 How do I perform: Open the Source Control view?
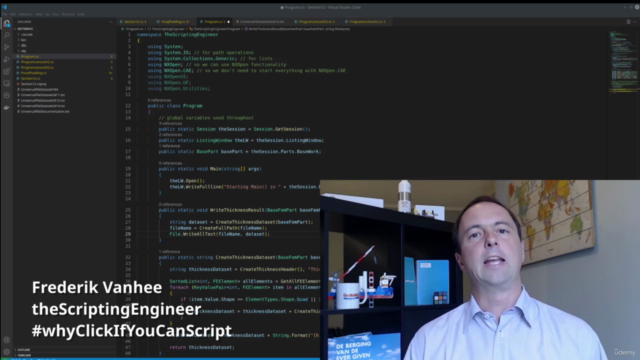pyautogui.click(x=7, y=47)
